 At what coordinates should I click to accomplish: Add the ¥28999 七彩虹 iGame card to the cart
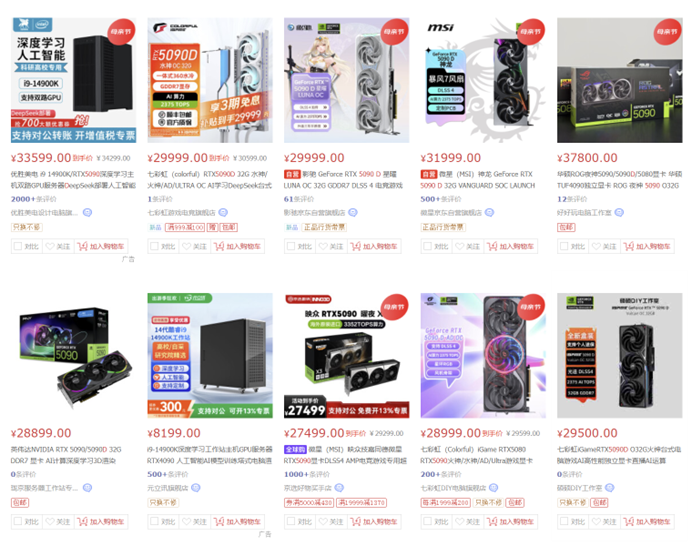511,521
